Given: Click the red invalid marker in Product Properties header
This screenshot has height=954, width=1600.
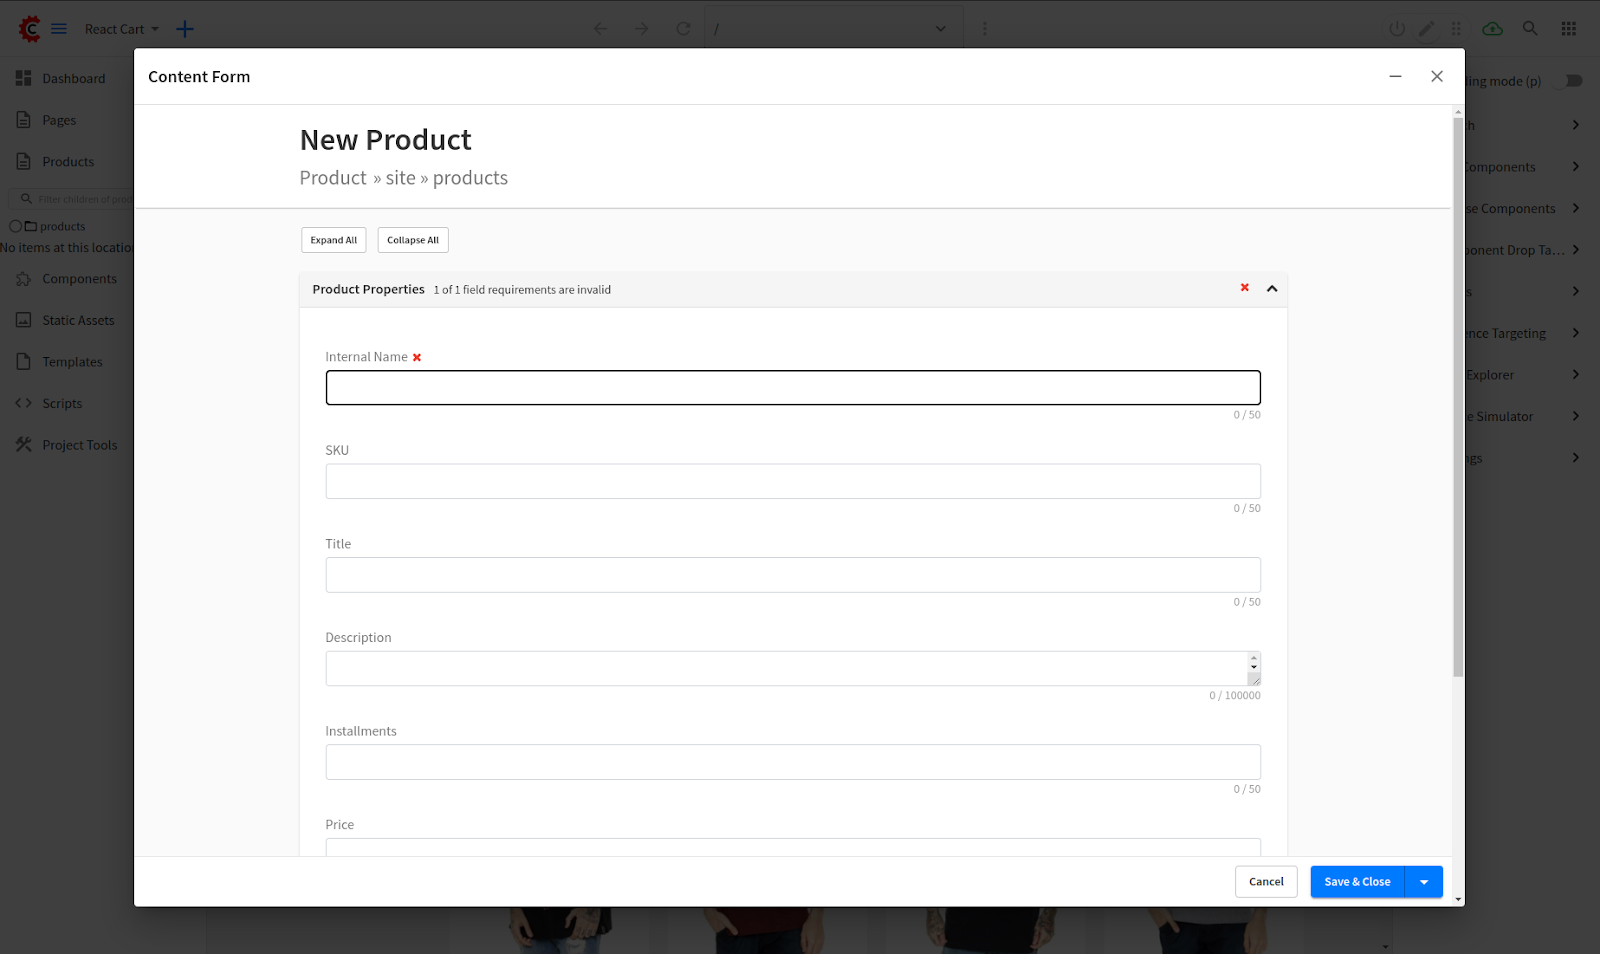Looking at the screenshot, I should coord(1245,288).
